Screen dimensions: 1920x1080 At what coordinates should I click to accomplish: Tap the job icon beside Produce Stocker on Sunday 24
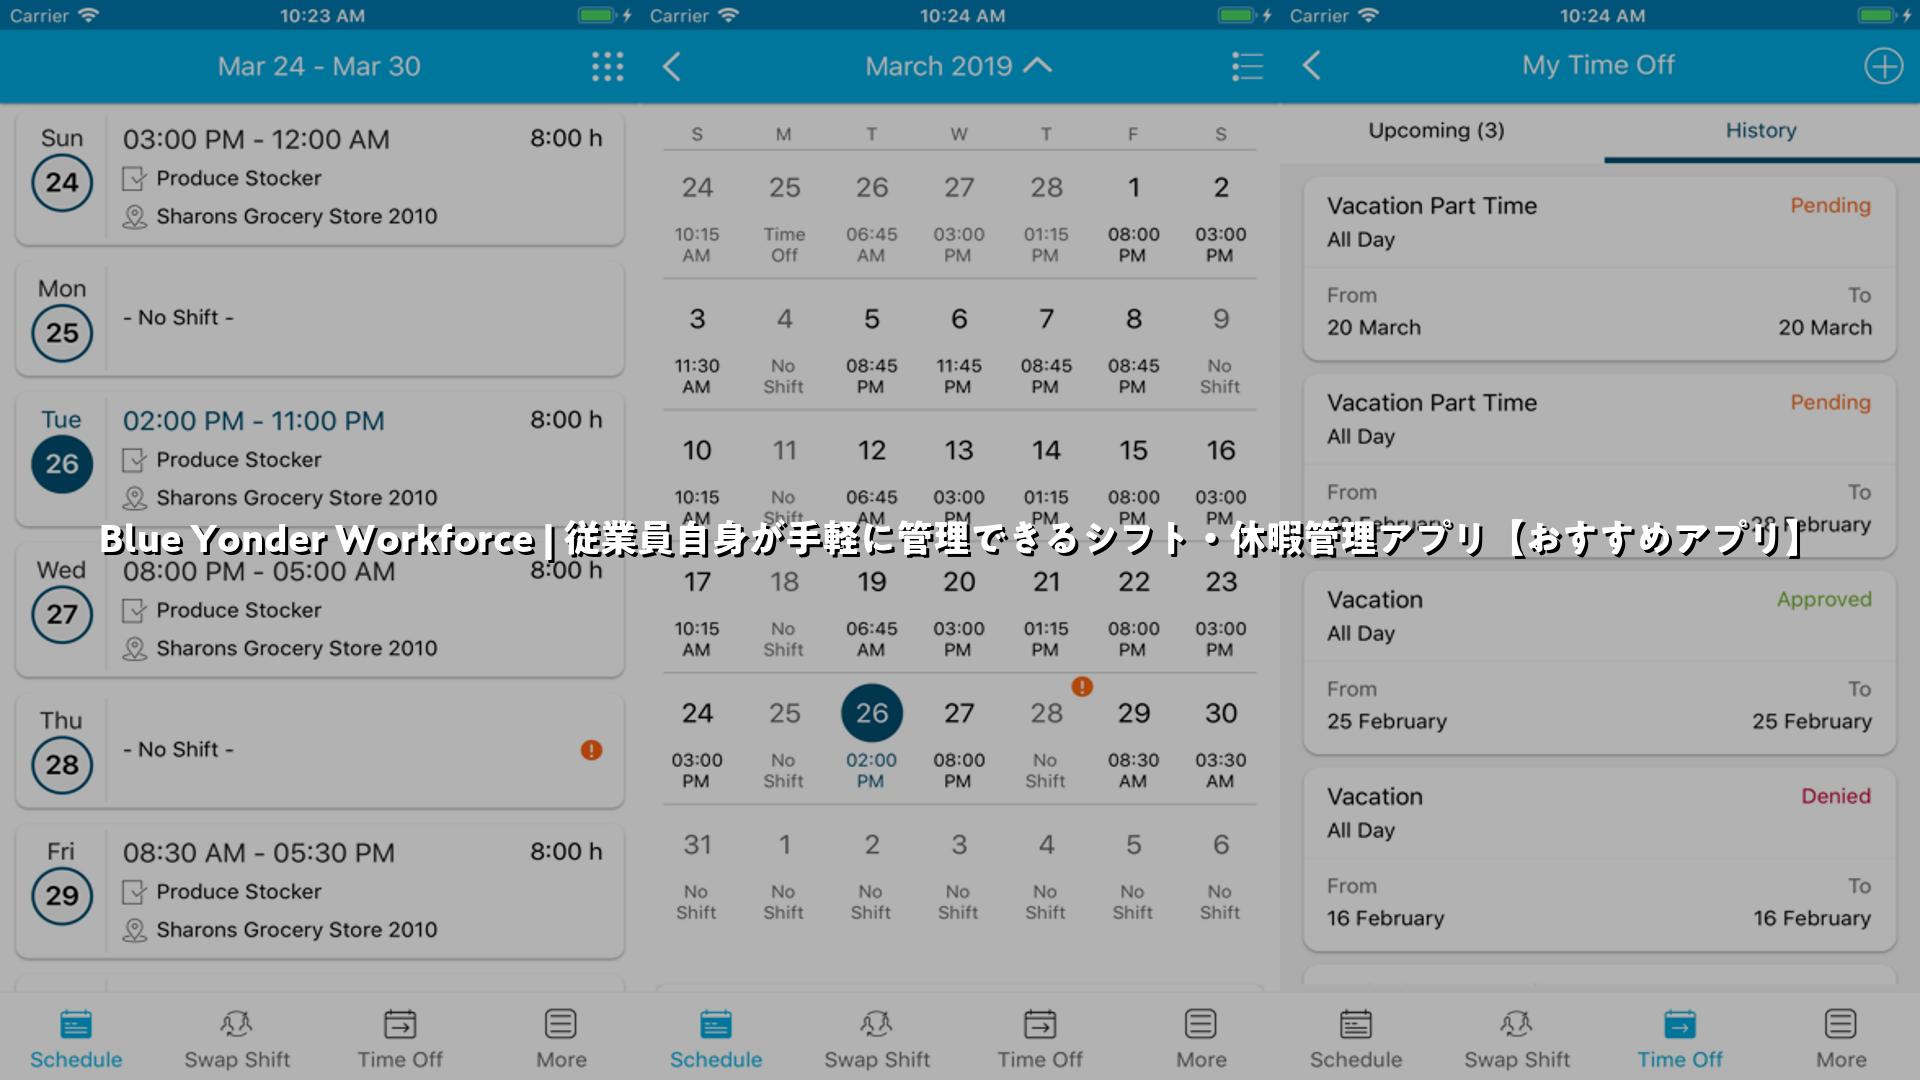[134, 179]
